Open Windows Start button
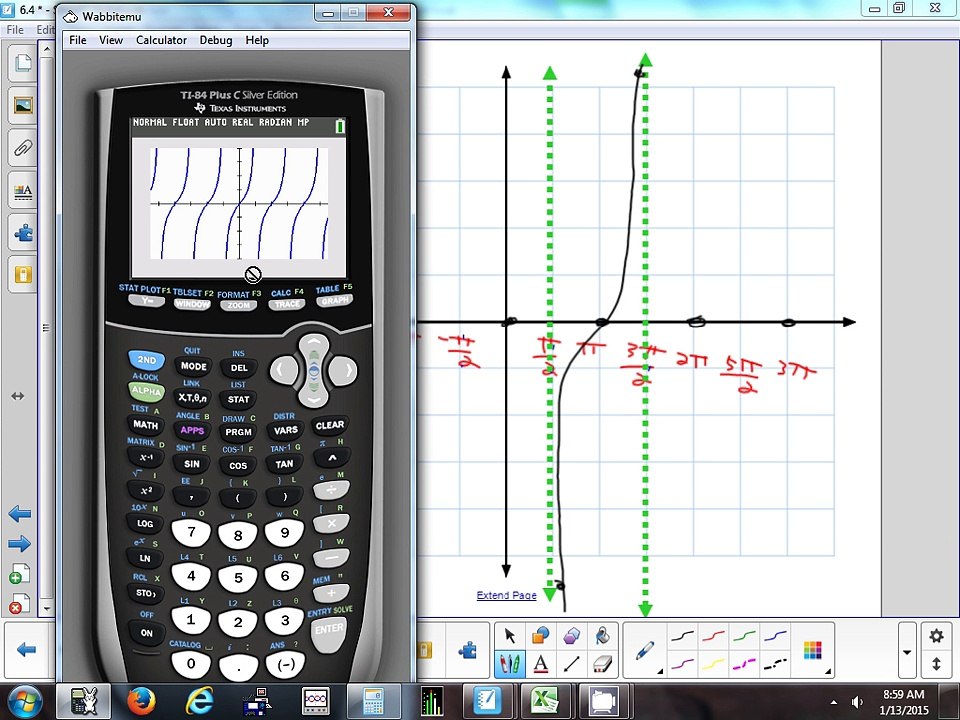The width and height of the screenshot is (960, 720). [x=23, y=702]
